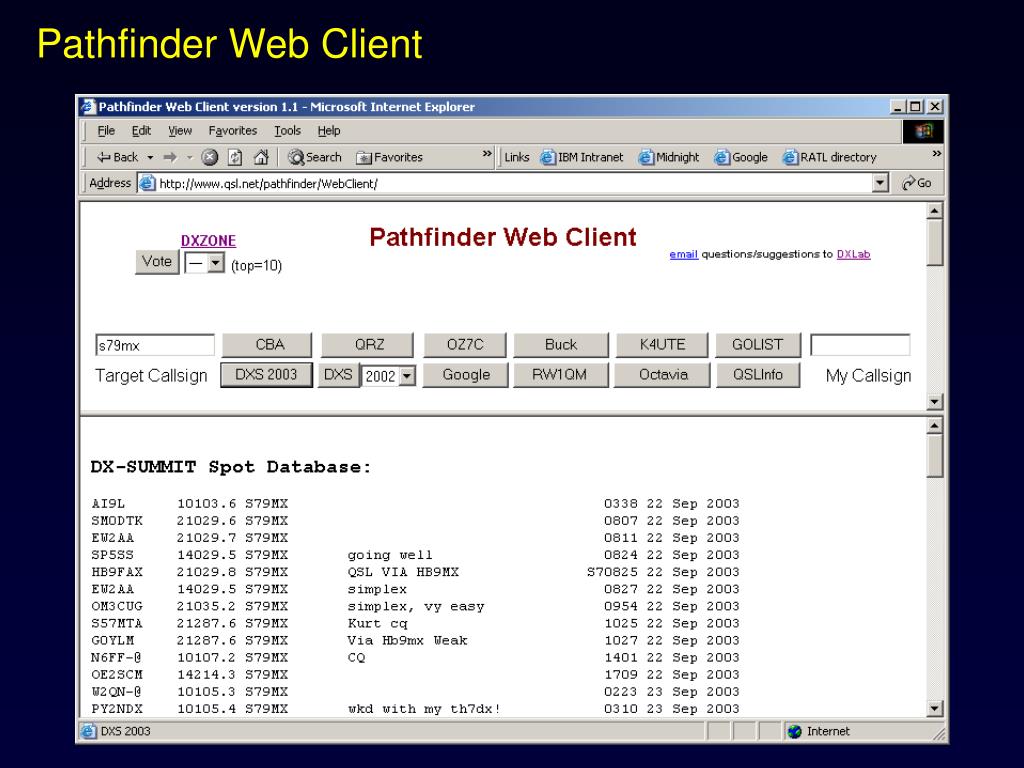This screenshot has height=768, width=1024.
Task: Click the Buck button
Action: 561,345
